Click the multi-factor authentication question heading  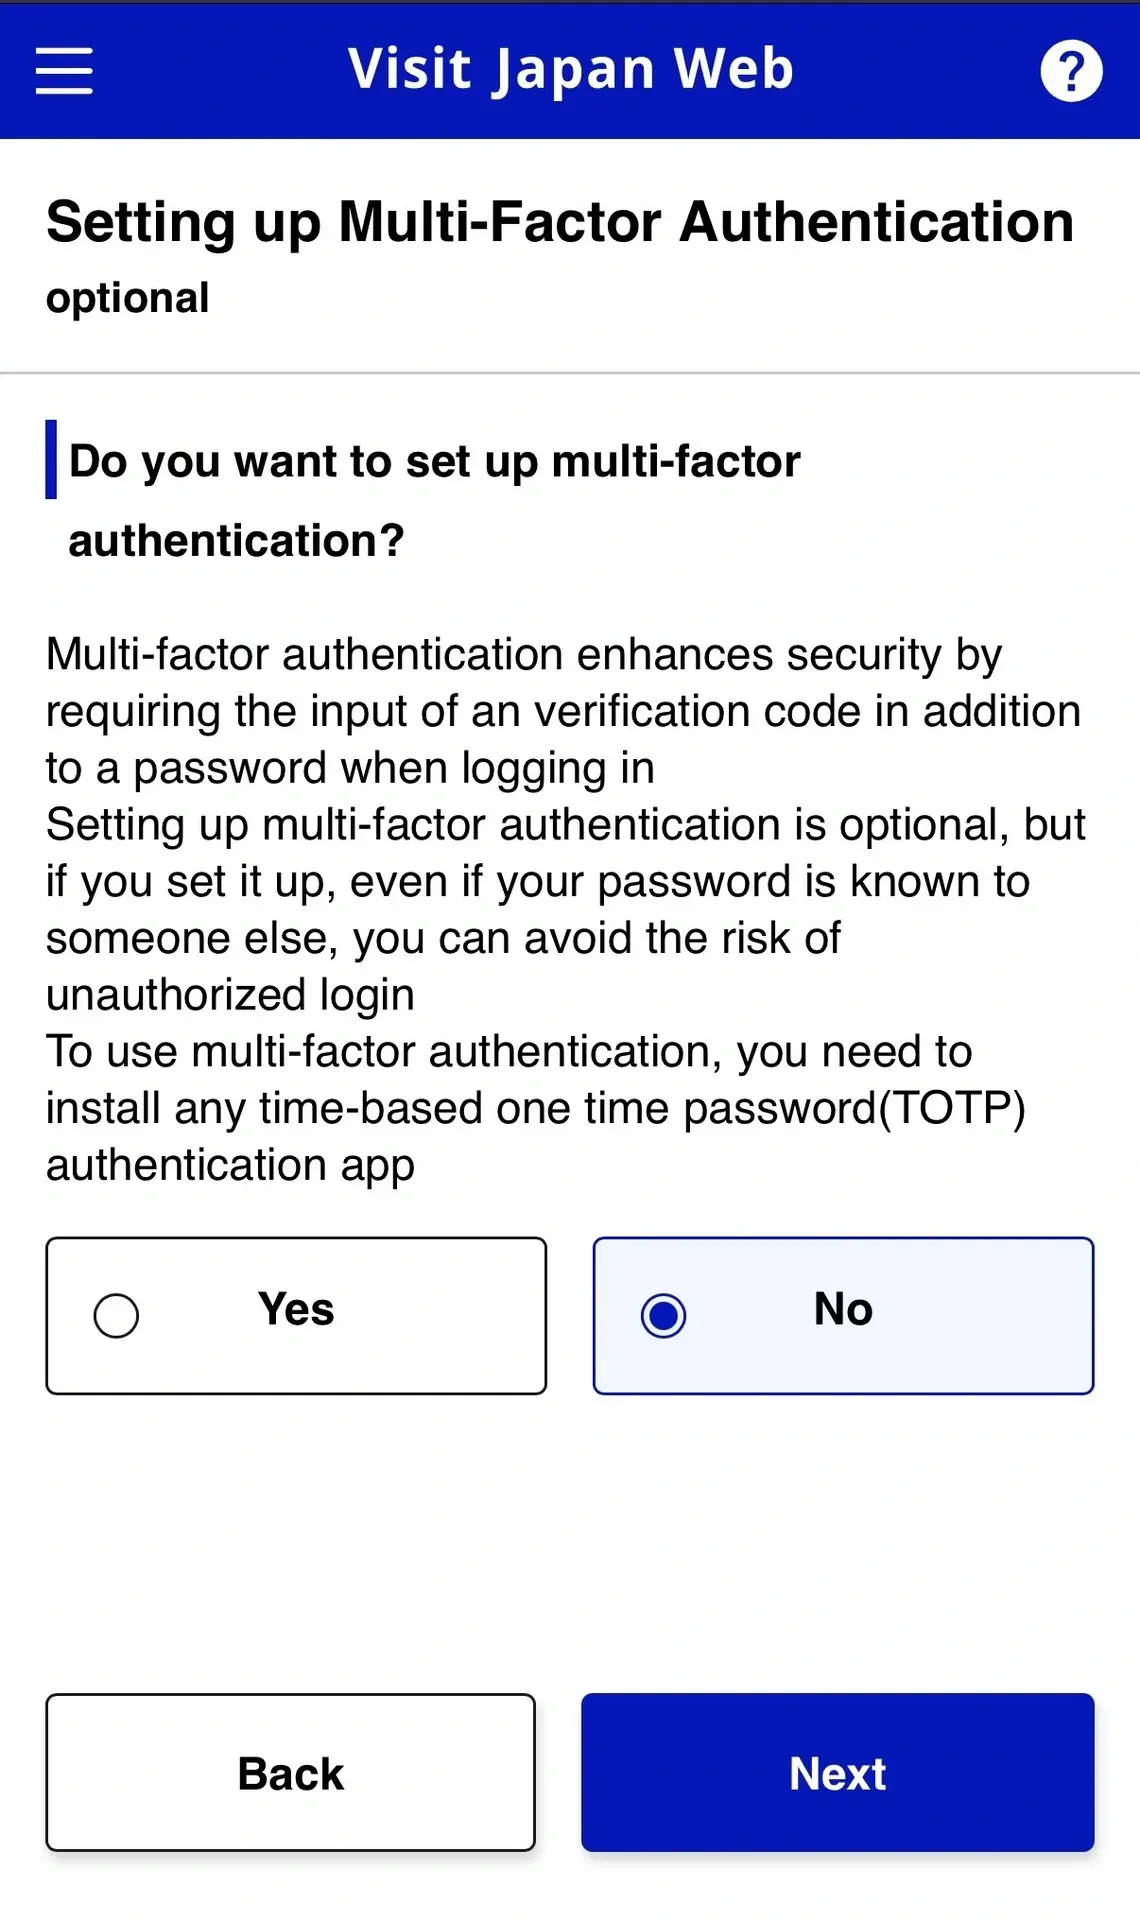point(435,500)
